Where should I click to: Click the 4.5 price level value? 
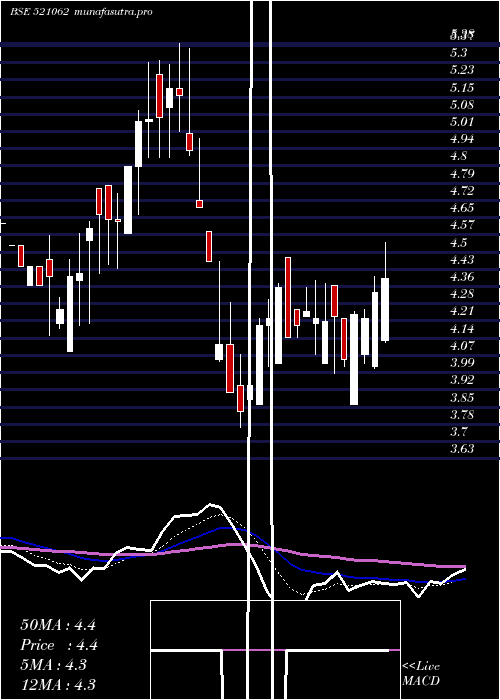458,243
